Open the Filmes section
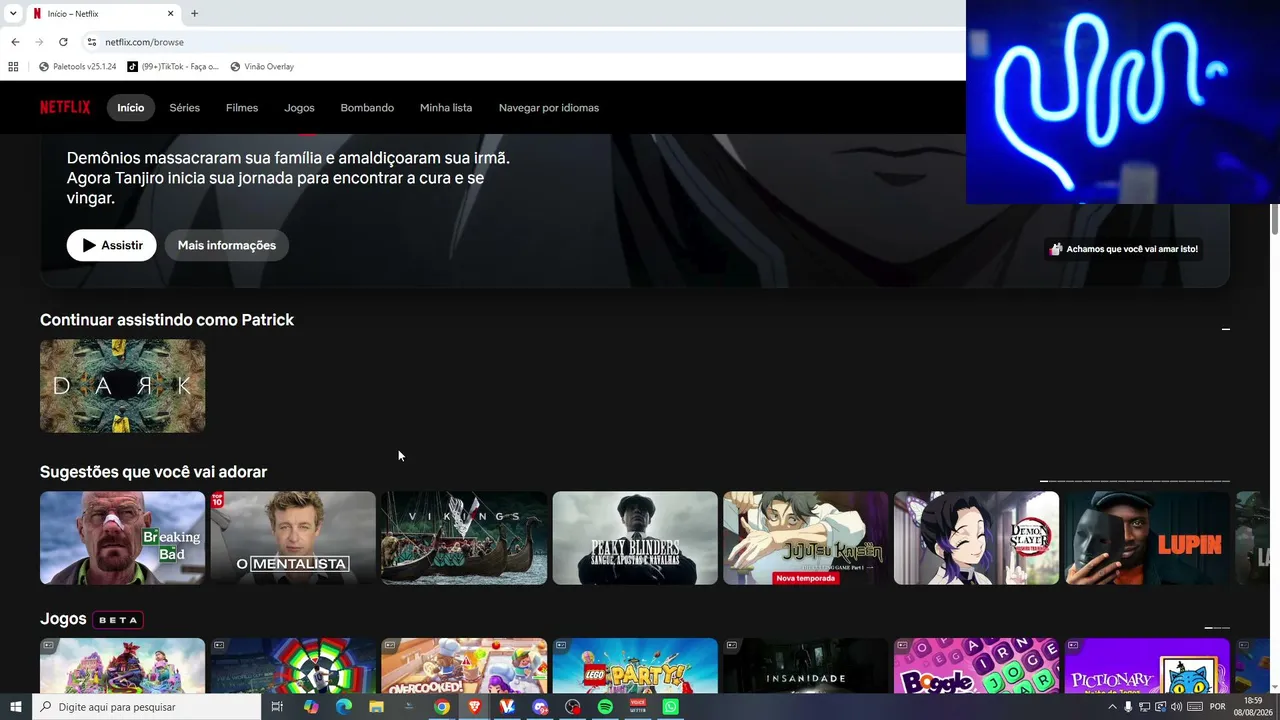 pos(242,108)
